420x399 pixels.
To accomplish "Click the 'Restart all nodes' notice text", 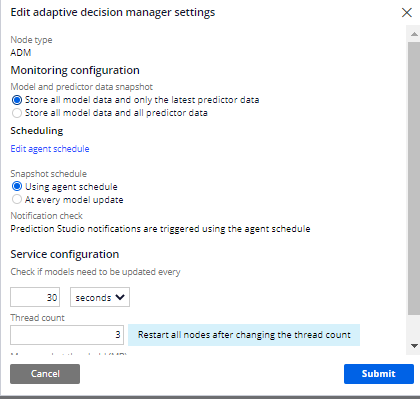I will [244, 335].
